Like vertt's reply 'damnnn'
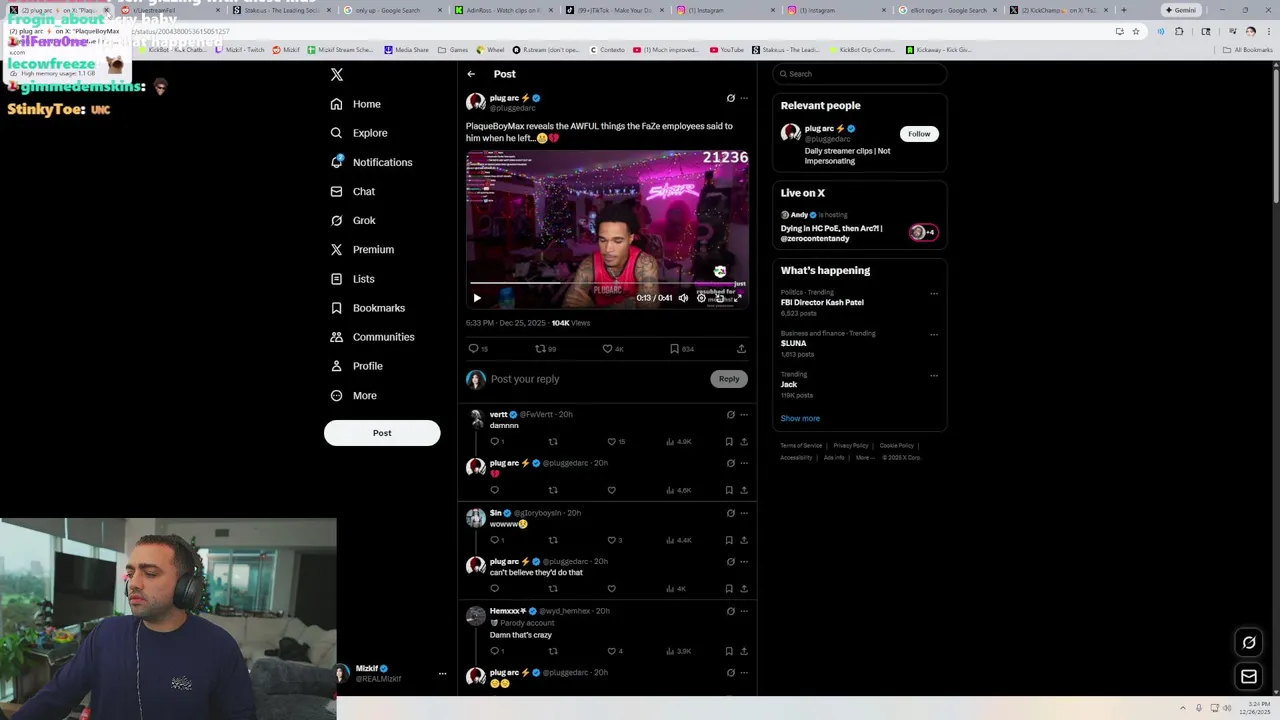This screenshot has height=720, width=1280. pyautogui.click(x=616, y=441)
